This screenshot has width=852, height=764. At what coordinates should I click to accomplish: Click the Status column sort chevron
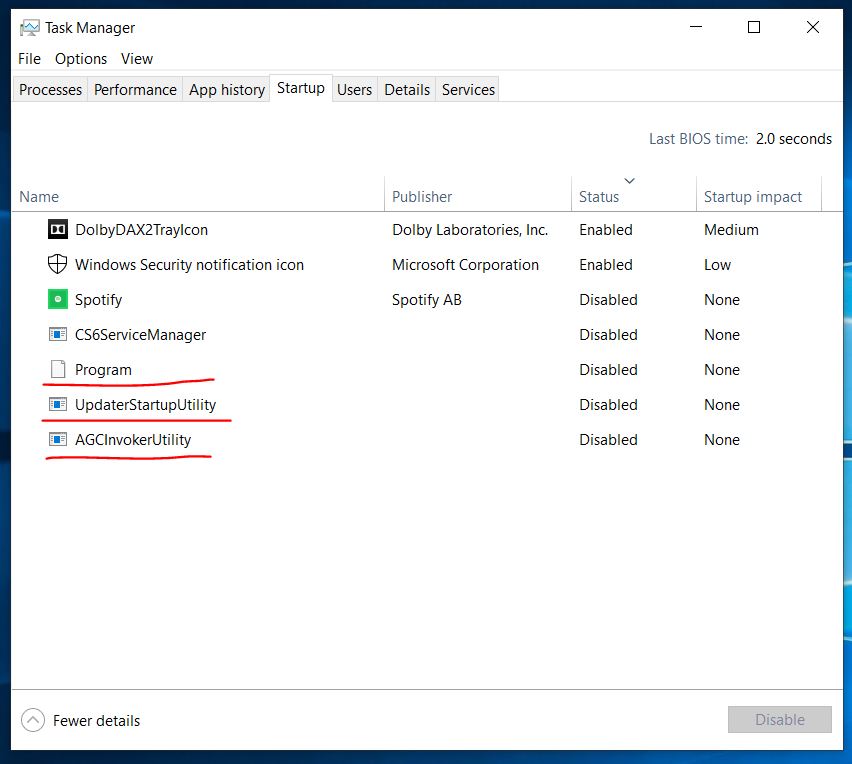629,180
